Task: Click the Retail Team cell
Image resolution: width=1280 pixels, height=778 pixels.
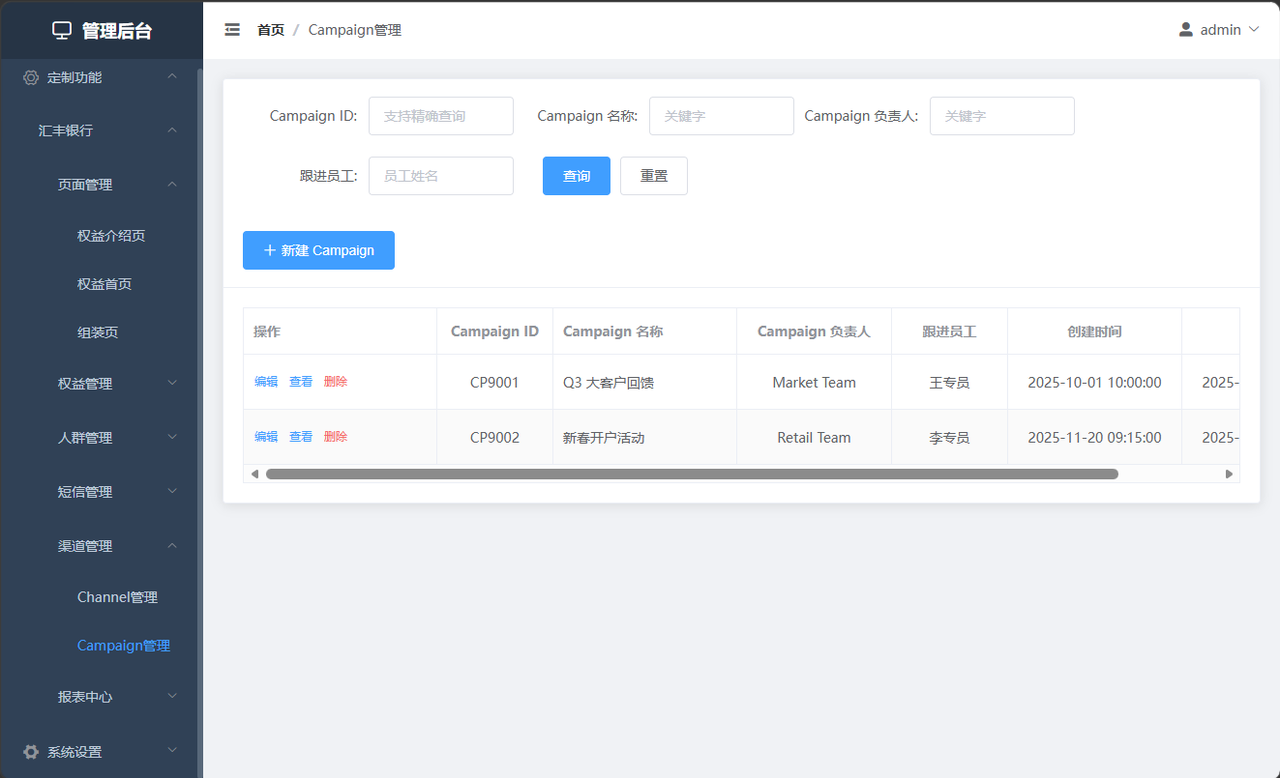Action: (814, 437)
